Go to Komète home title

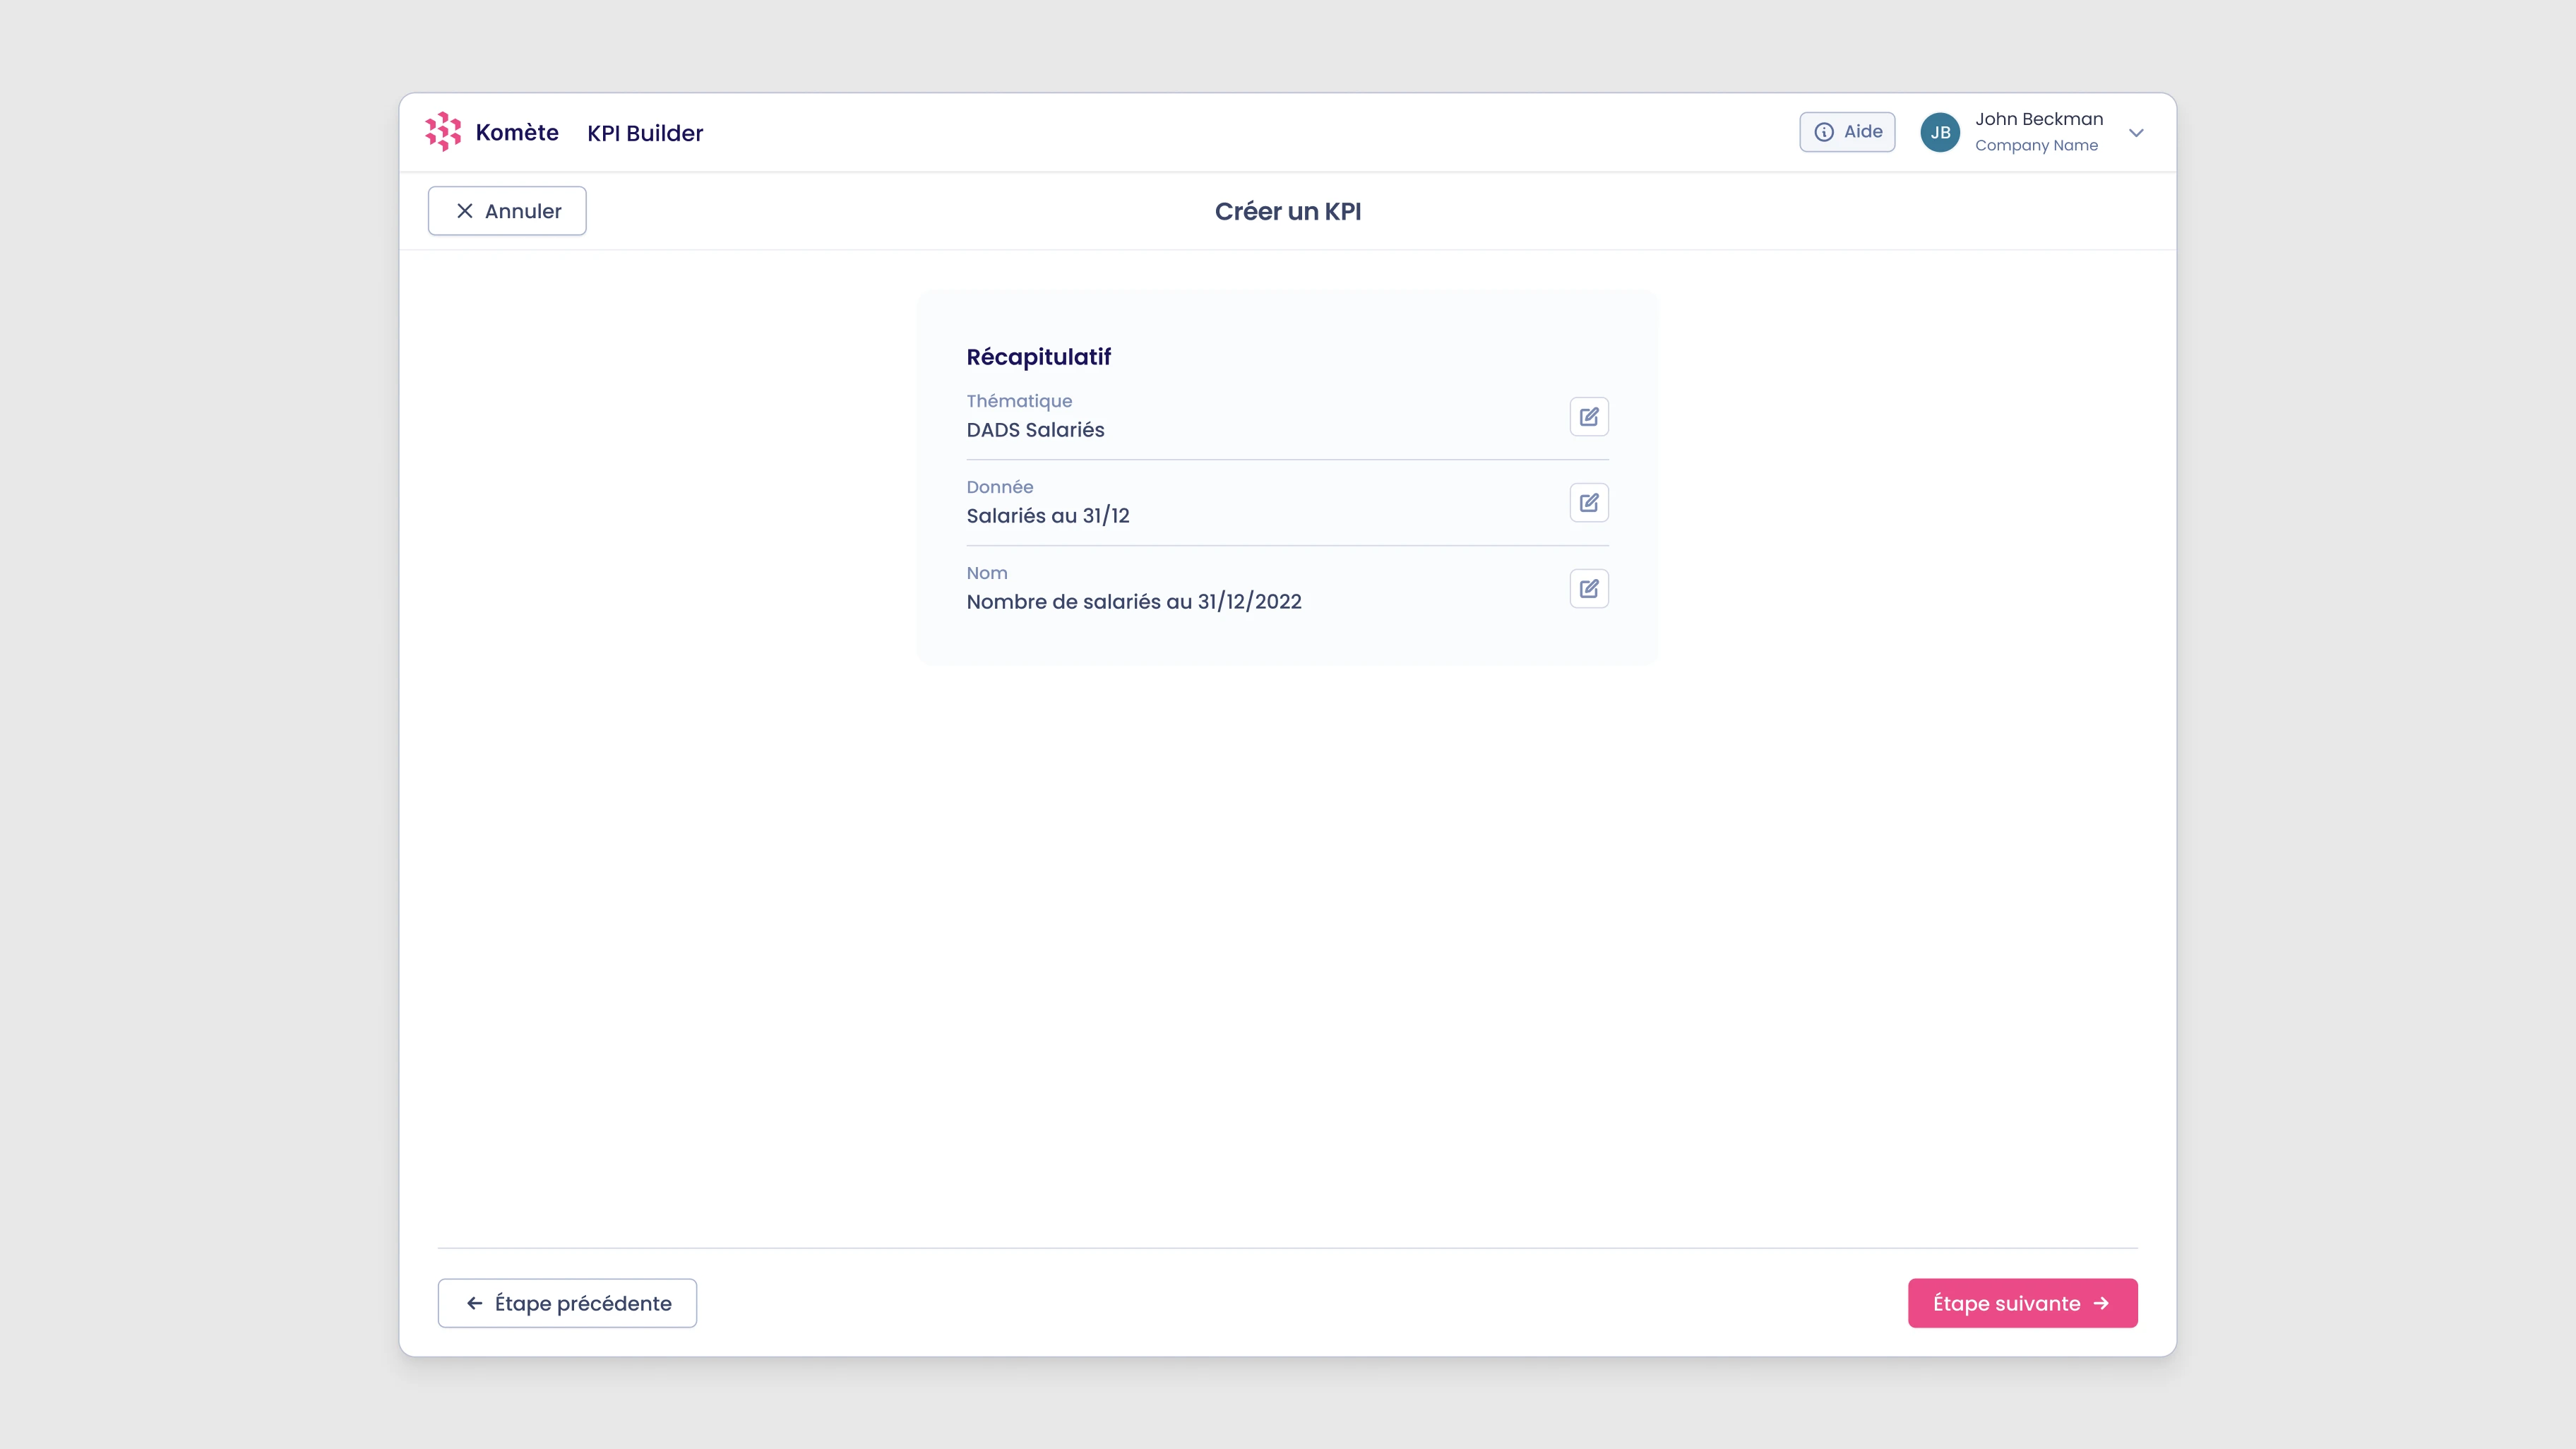pos(516,132)
